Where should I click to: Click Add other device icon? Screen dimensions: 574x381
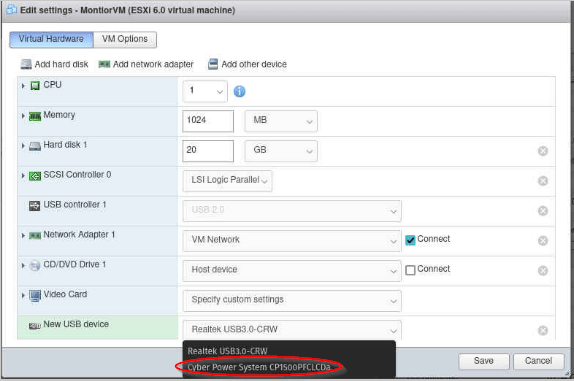click(x=213, y=64)
